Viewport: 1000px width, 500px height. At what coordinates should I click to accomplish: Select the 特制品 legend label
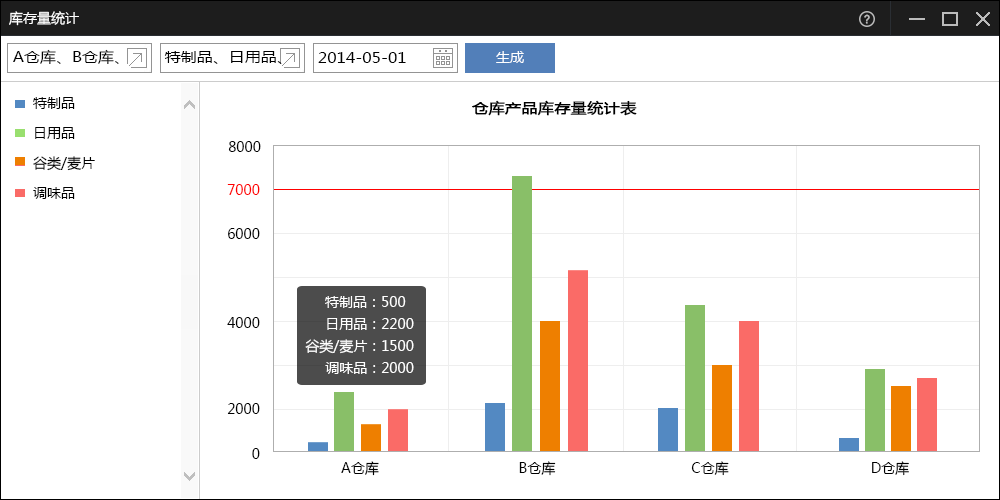[x=54, y=103]
